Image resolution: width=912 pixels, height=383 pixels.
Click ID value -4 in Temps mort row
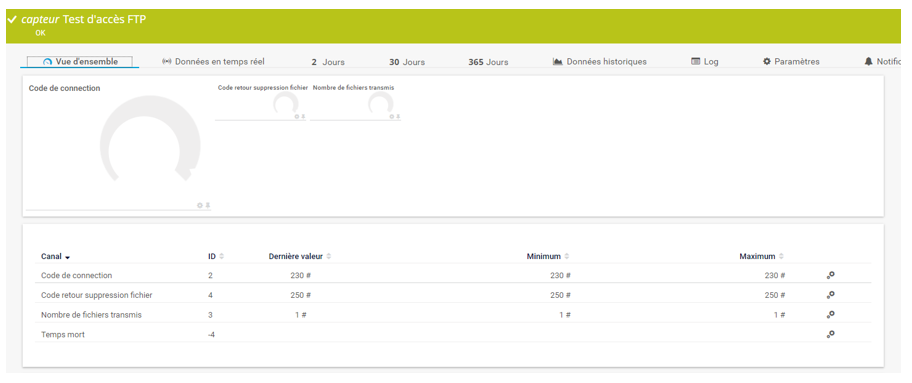[x=211, y=335]
